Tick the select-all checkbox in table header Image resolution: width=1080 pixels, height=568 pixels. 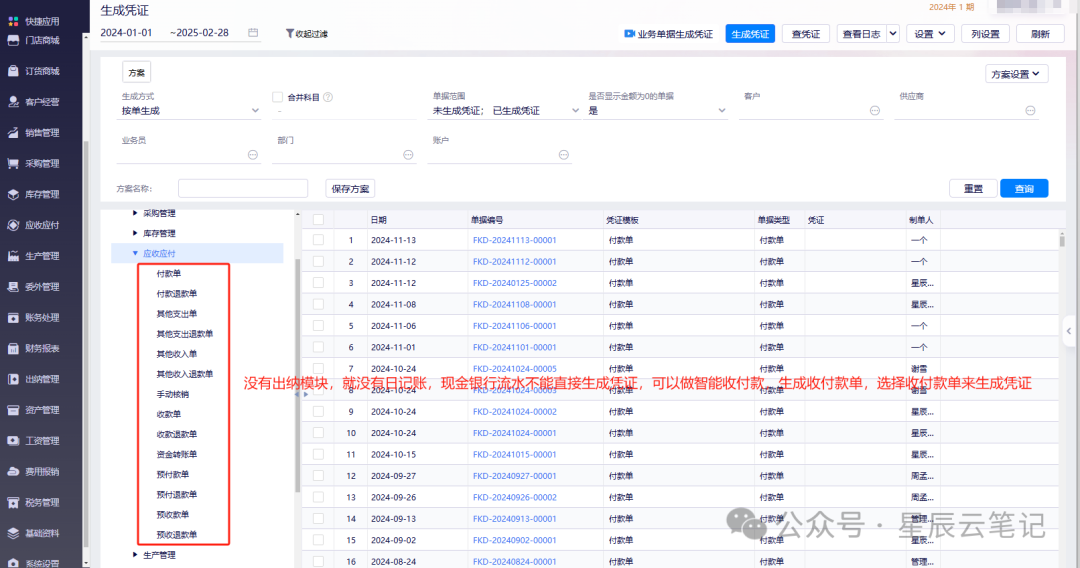(x=318, y=219)
